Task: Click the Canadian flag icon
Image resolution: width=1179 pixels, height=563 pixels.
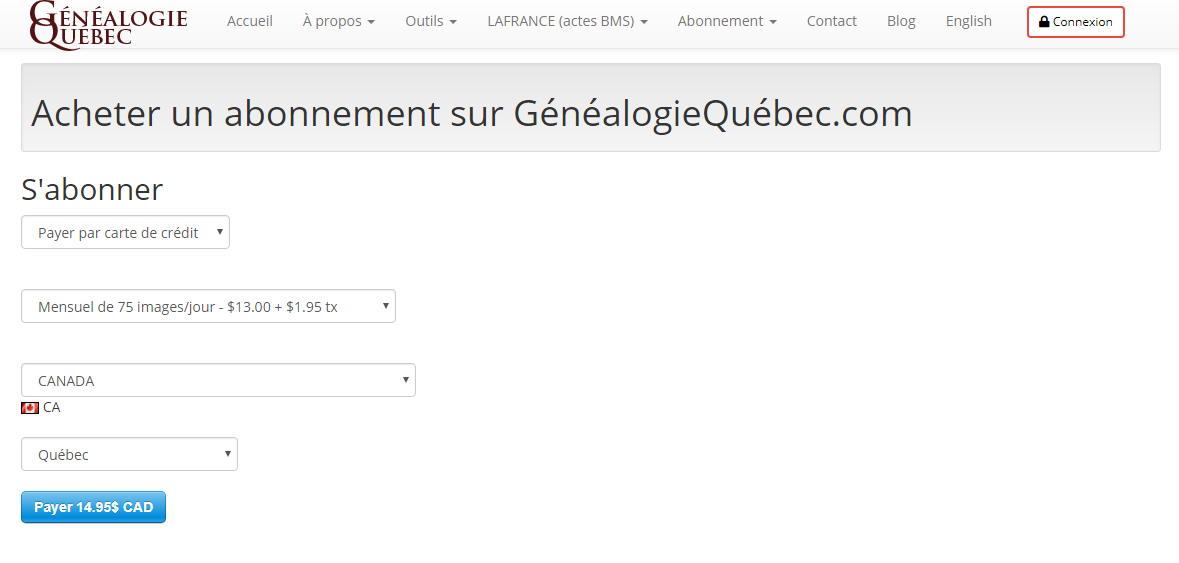Action: (30, 408)
